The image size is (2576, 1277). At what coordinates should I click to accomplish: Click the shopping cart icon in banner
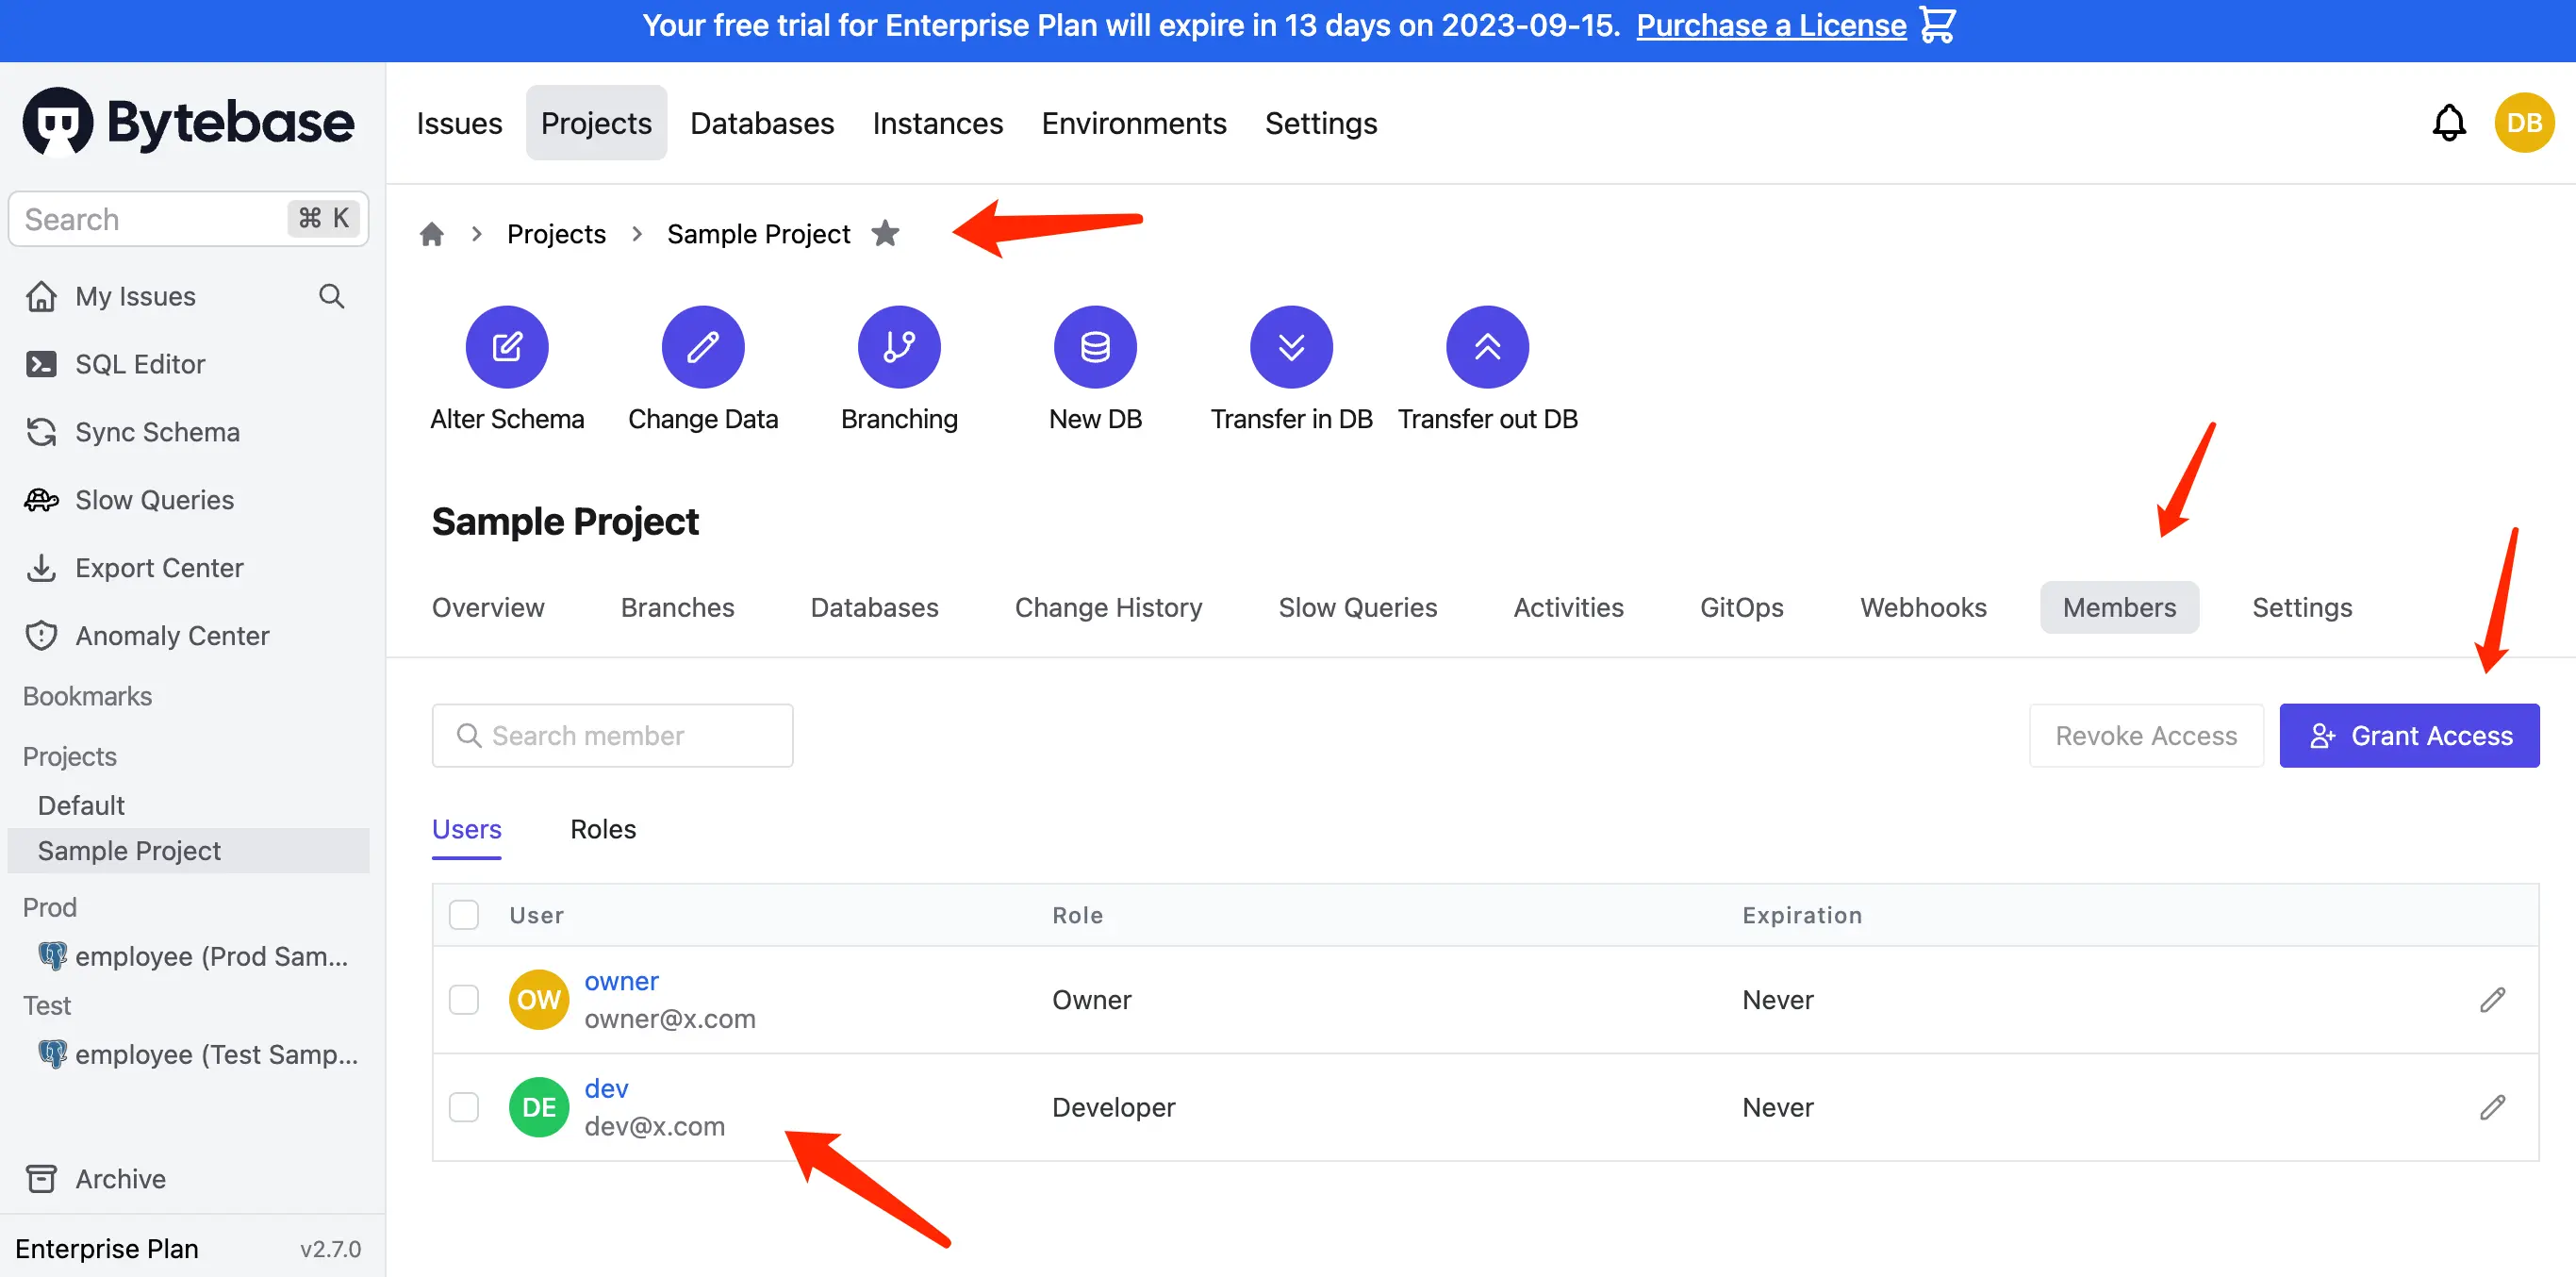click(x=1937, y=25)
